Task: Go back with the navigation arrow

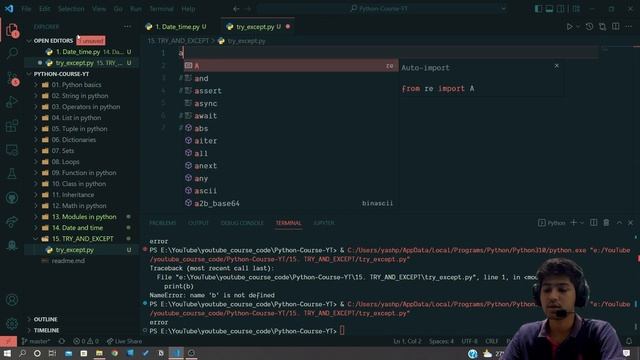Action: 236,9
